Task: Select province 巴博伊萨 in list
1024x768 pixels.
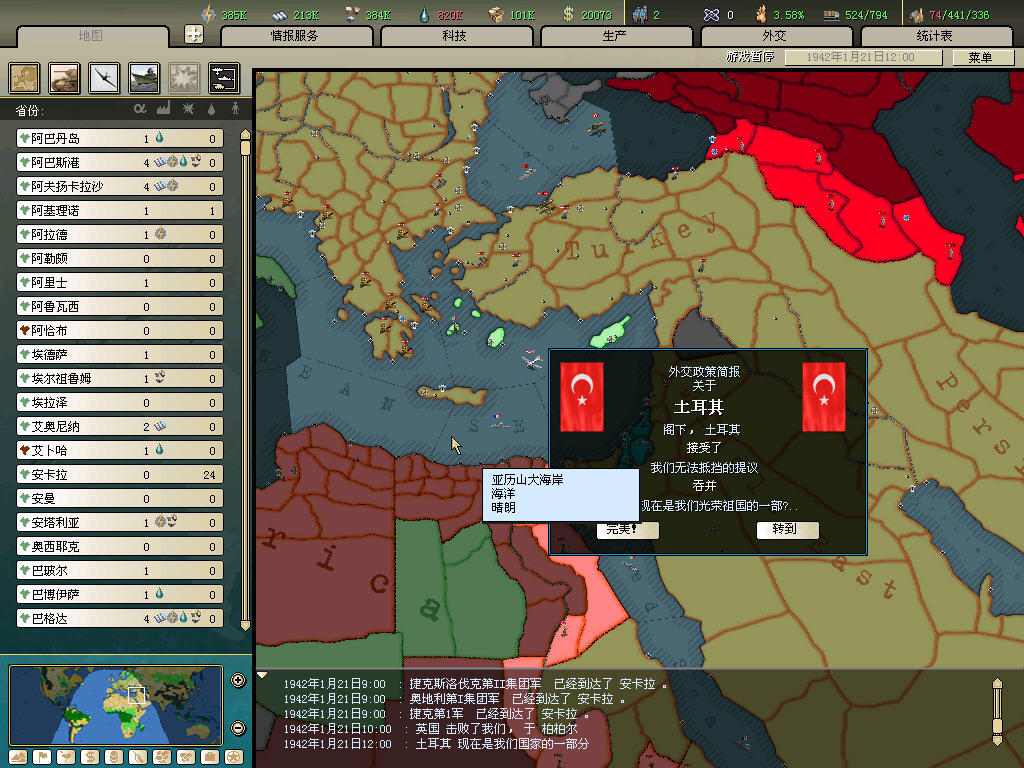Action: pyautogui.click(x=120, y=594)
